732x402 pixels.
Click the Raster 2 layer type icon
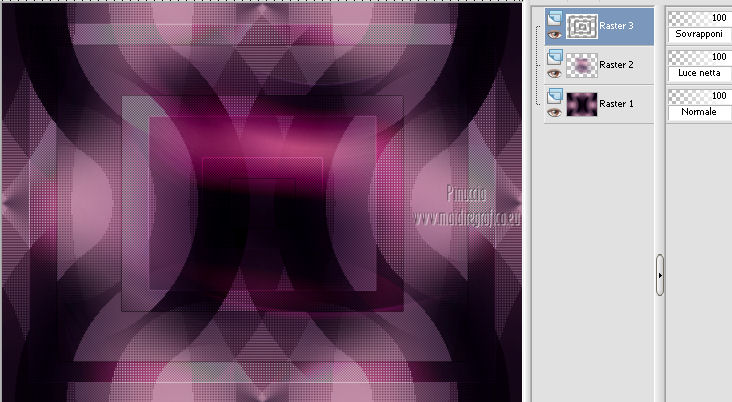[555, 57]
